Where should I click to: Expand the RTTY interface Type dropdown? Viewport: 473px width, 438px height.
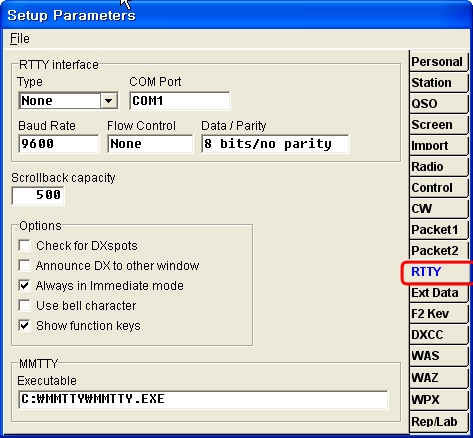pyautogui.click(x=109, y=101)
